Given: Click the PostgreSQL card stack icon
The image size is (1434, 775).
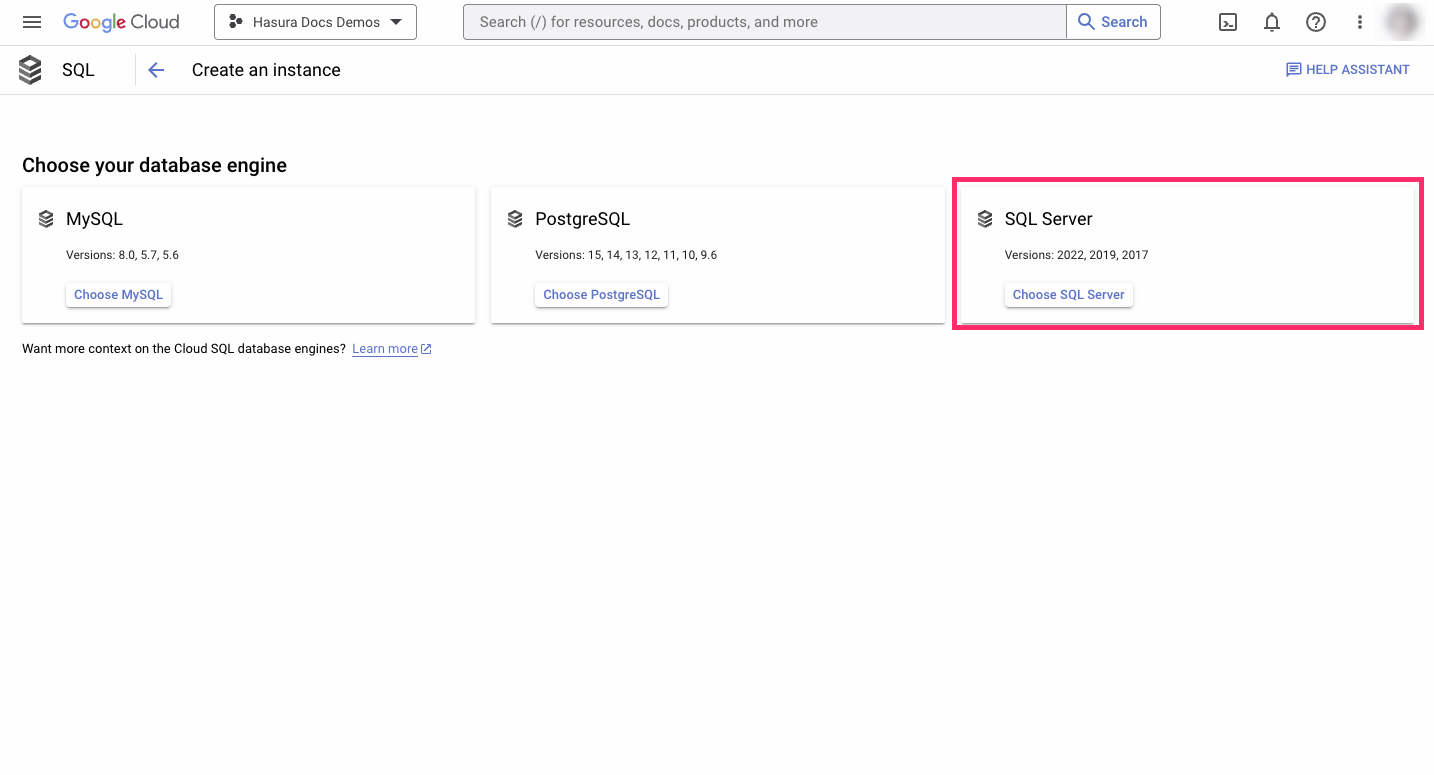Looking at the screenshot, I should pos(515,219).
